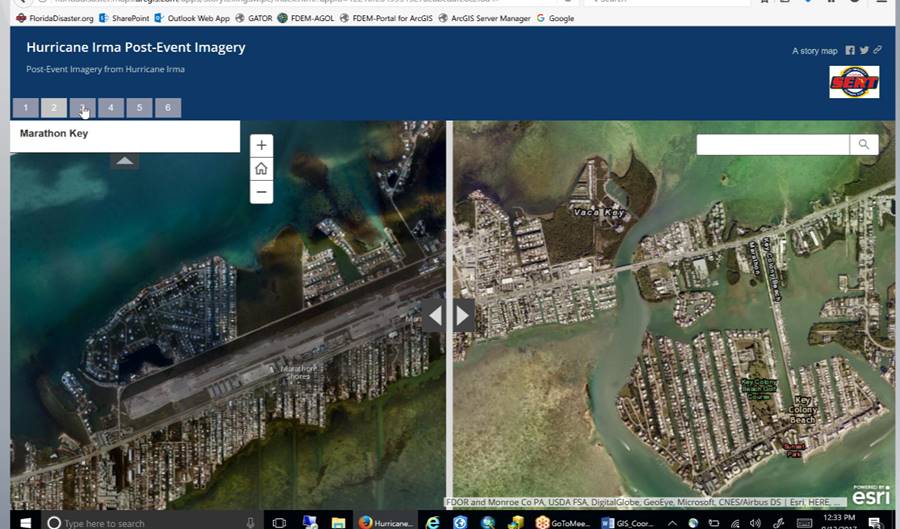Open Windows Action Center notifications

click(874, 523)
